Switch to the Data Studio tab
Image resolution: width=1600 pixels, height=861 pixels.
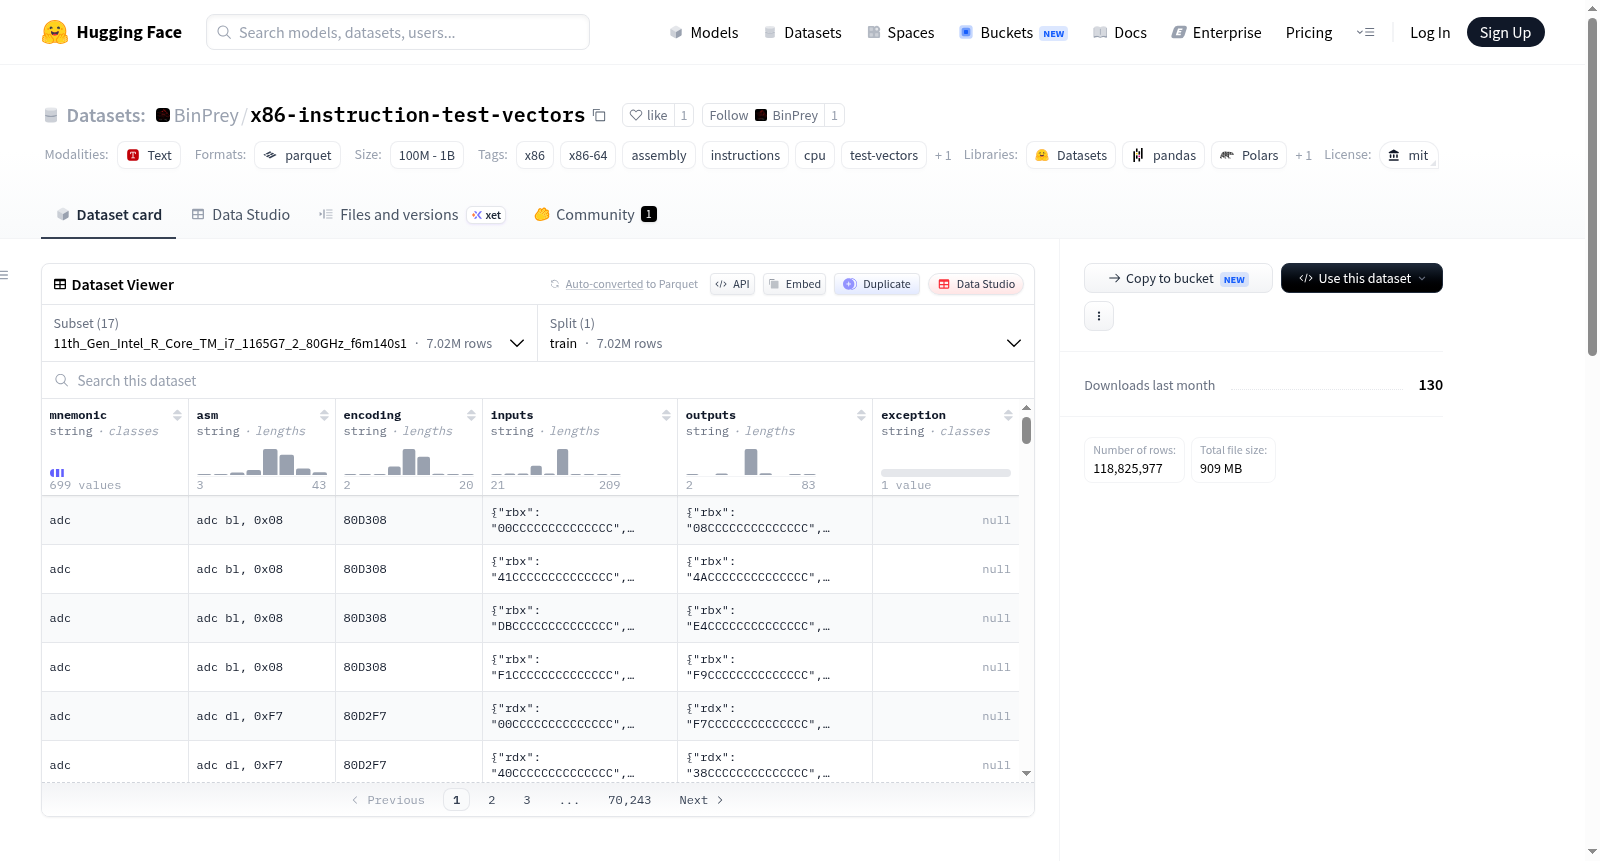pos(241,214)
